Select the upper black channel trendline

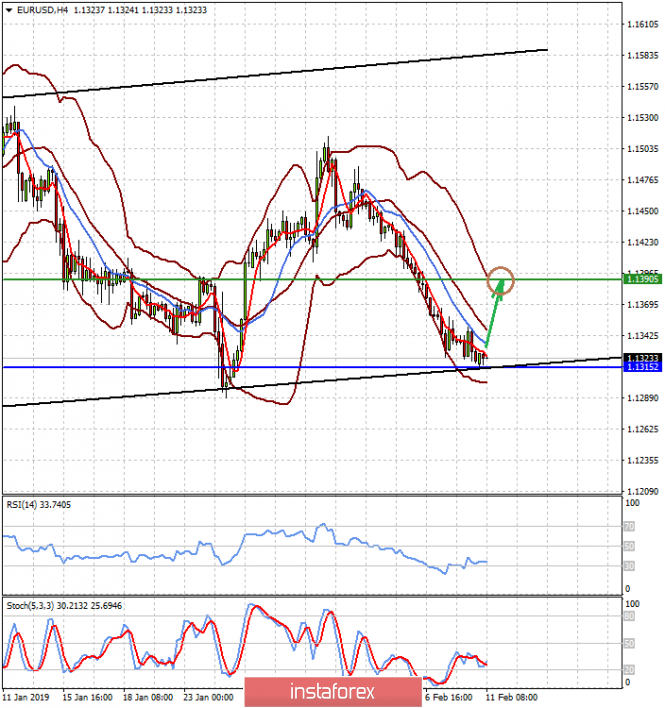[x=300, y=71]
